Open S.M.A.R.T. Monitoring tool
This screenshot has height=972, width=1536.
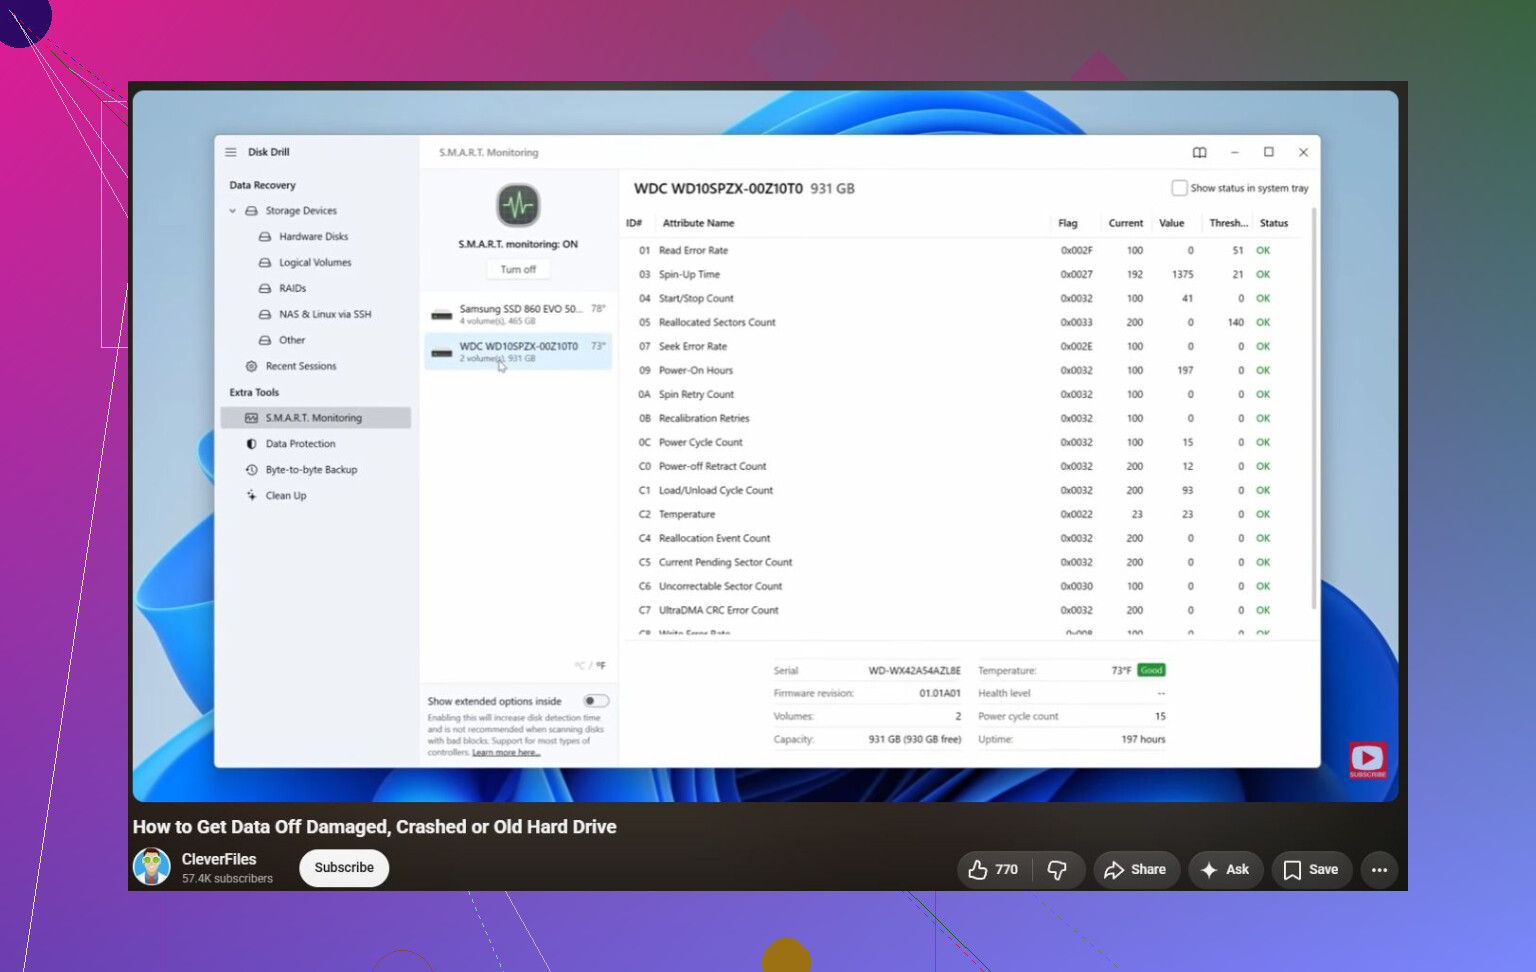point(315,418)
